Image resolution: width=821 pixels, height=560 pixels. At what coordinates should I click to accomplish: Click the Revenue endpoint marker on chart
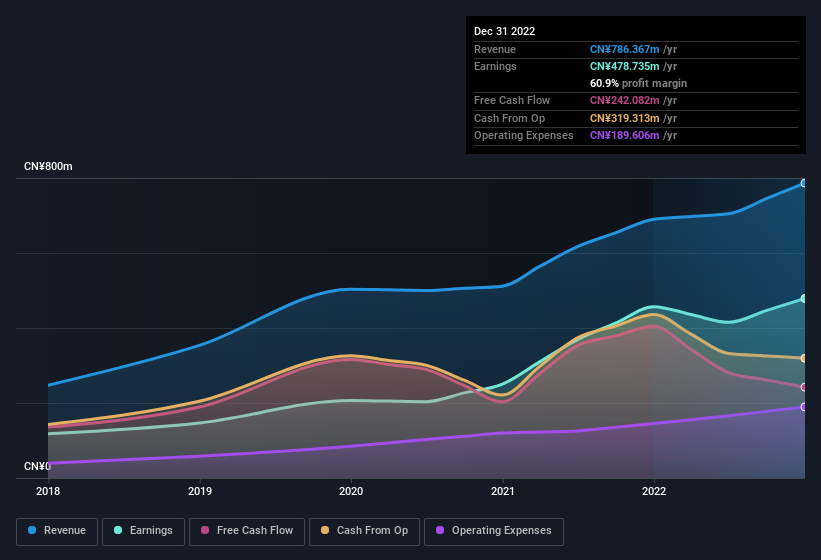coord(804,183)
